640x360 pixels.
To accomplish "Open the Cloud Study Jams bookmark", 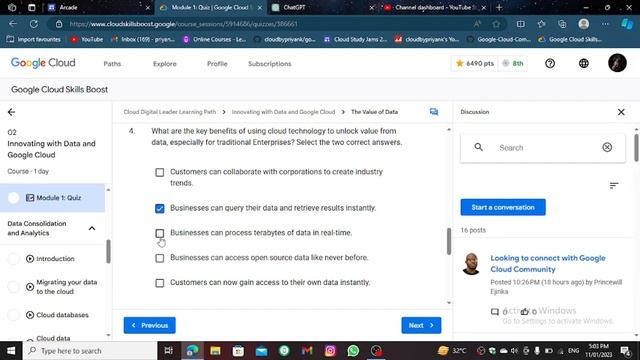I will [355, 39].
